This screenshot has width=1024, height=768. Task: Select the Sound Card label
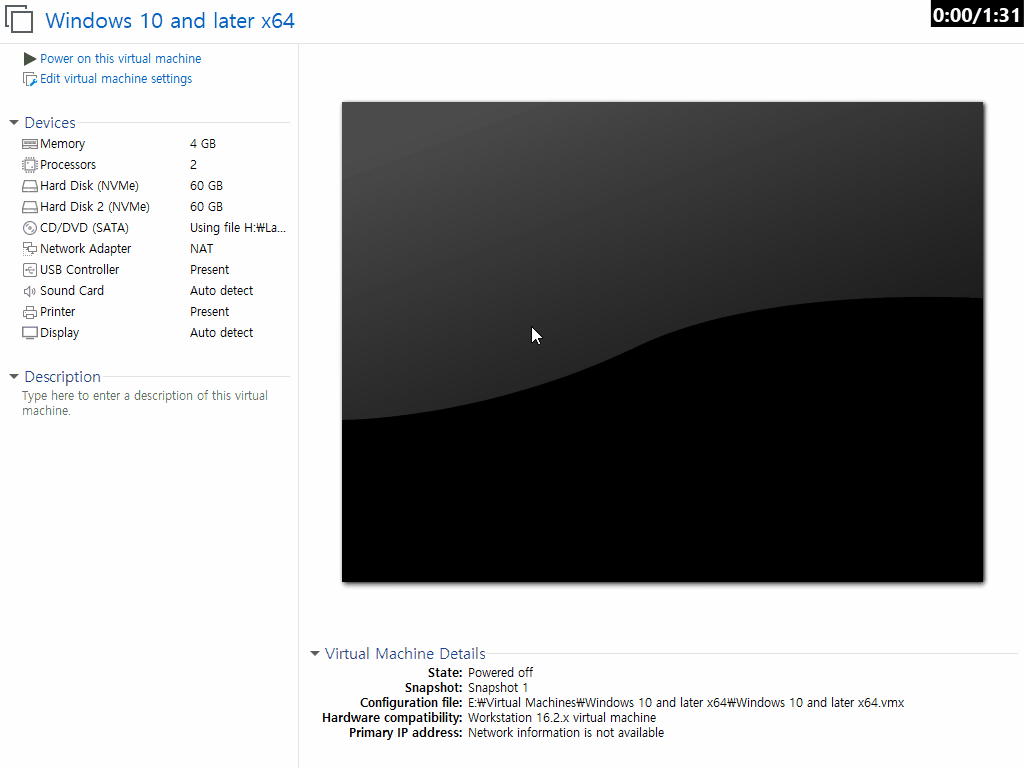click(72, 291)
